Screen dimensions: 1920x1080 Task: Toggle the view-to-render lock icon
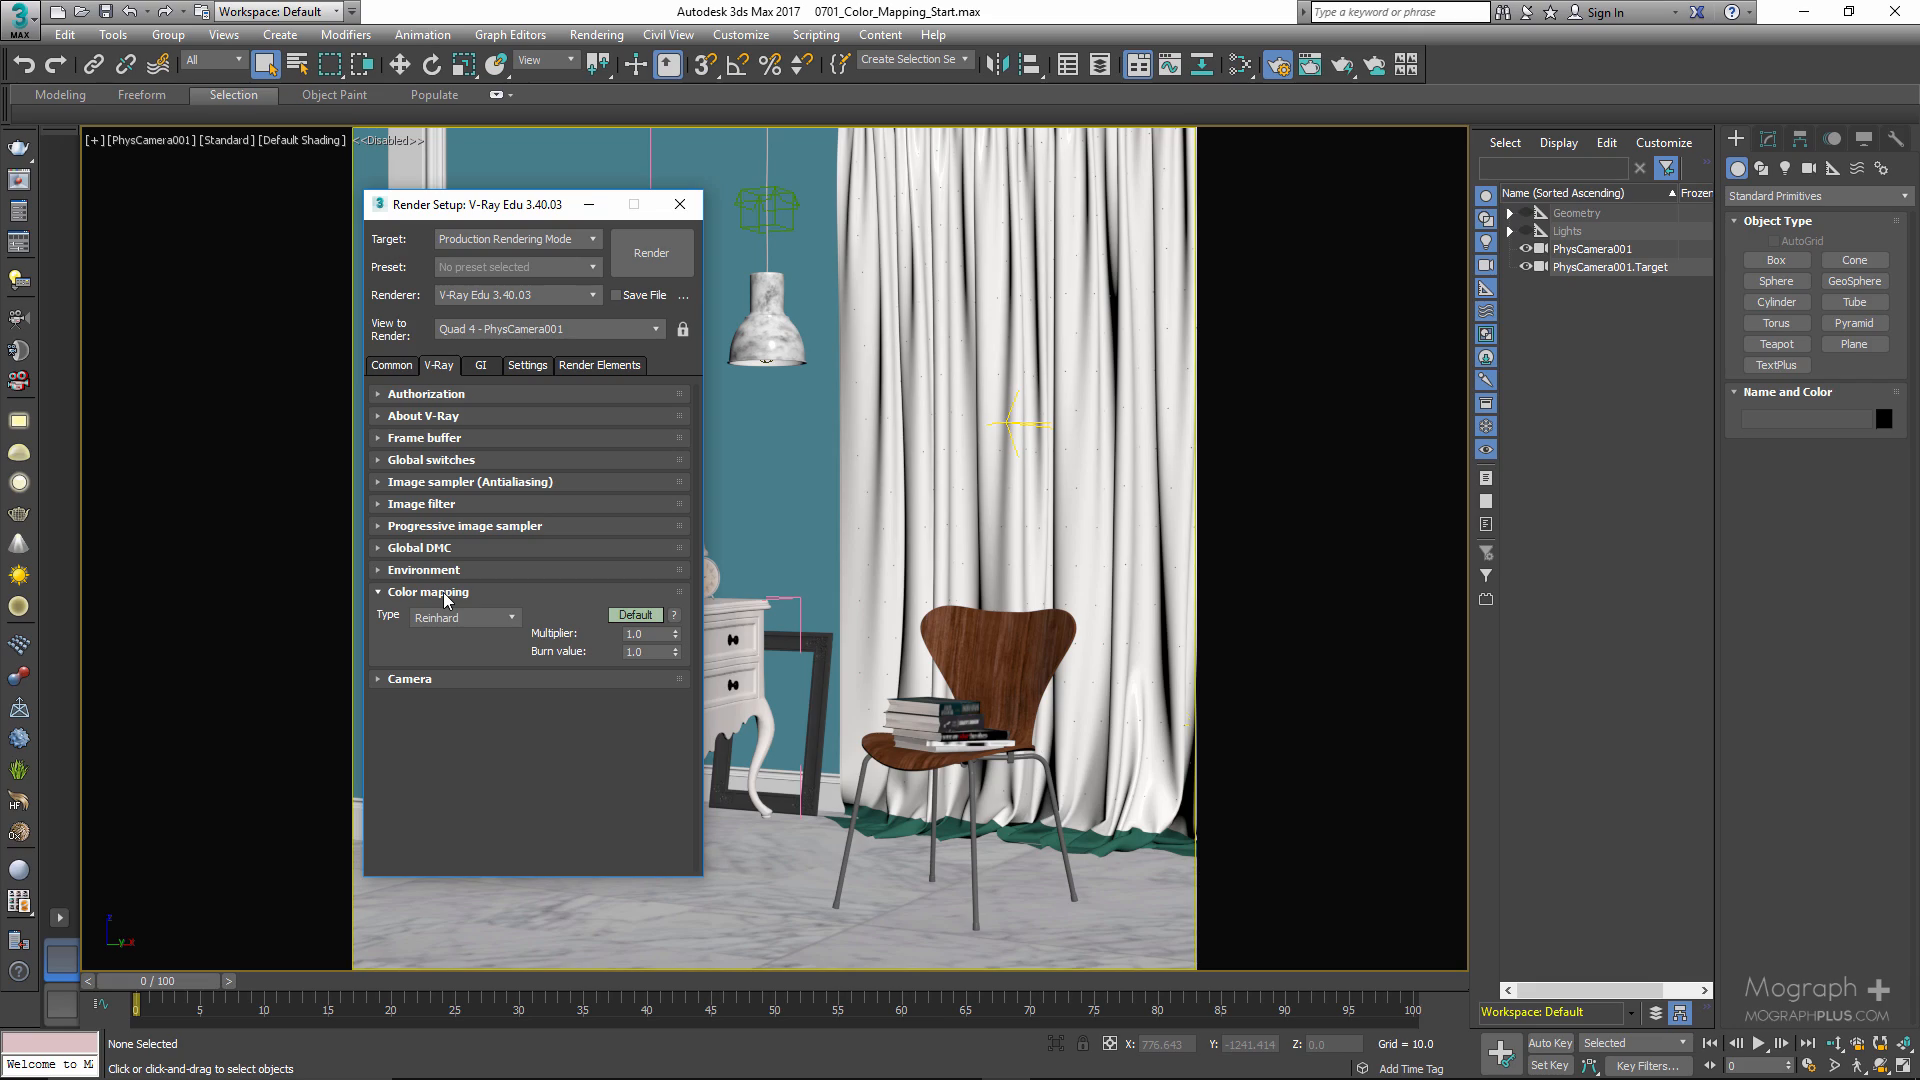point(683,329)
